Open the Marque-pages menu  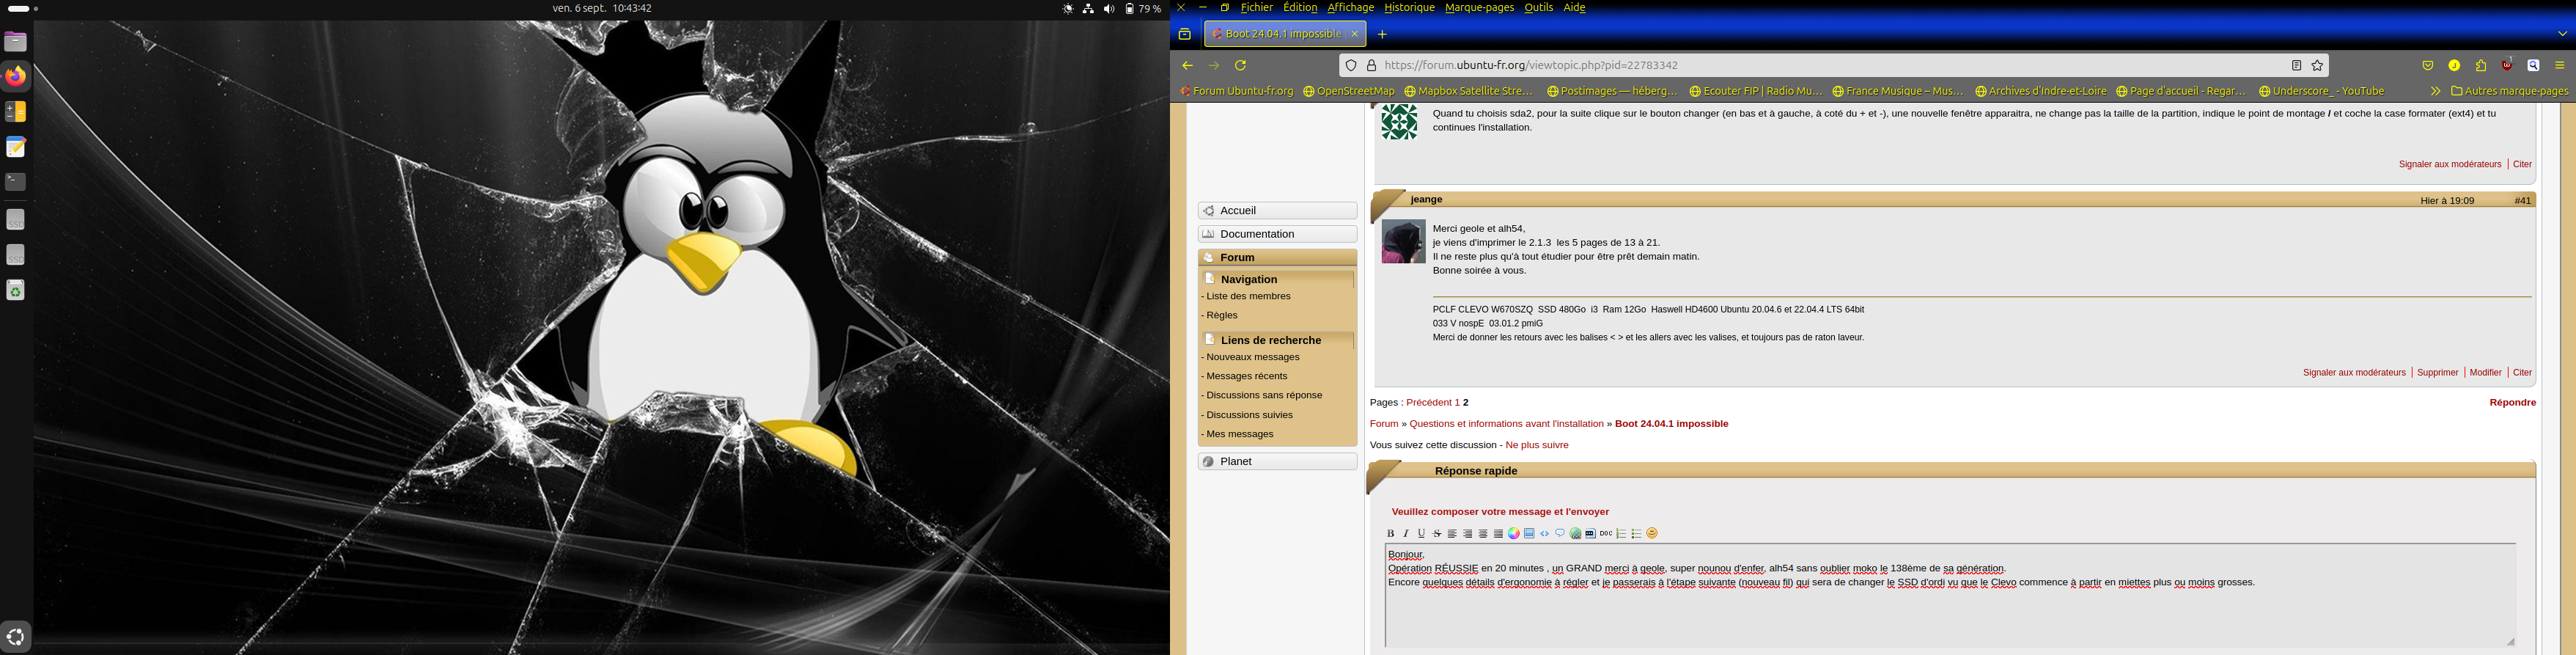1479,8
